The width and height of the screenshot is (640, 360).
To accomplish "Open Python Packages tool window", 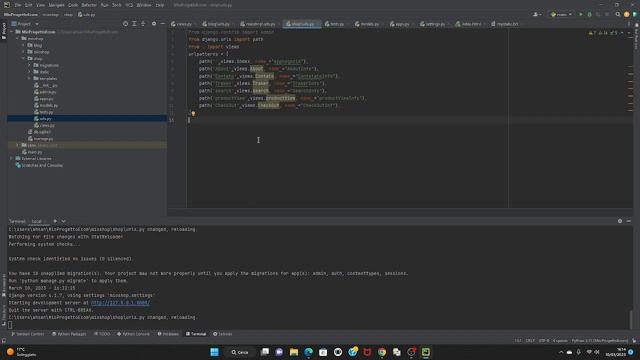I will 69,334.
